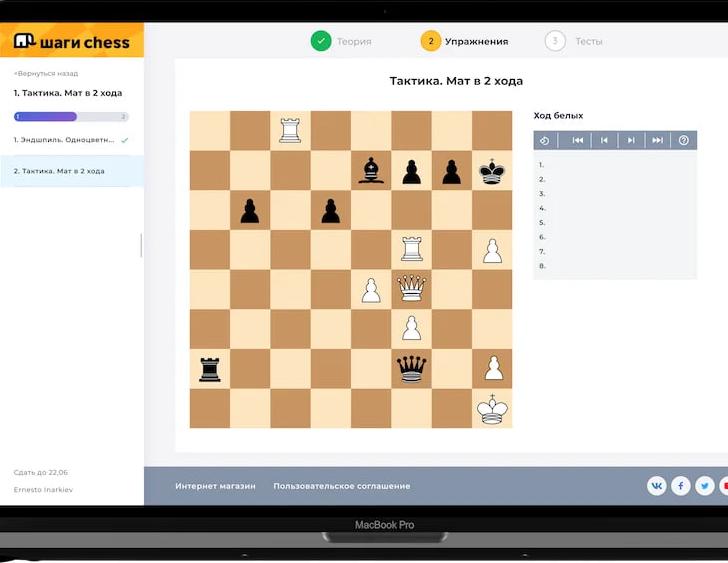Open the Twitter social link

(x=705, y=486)
